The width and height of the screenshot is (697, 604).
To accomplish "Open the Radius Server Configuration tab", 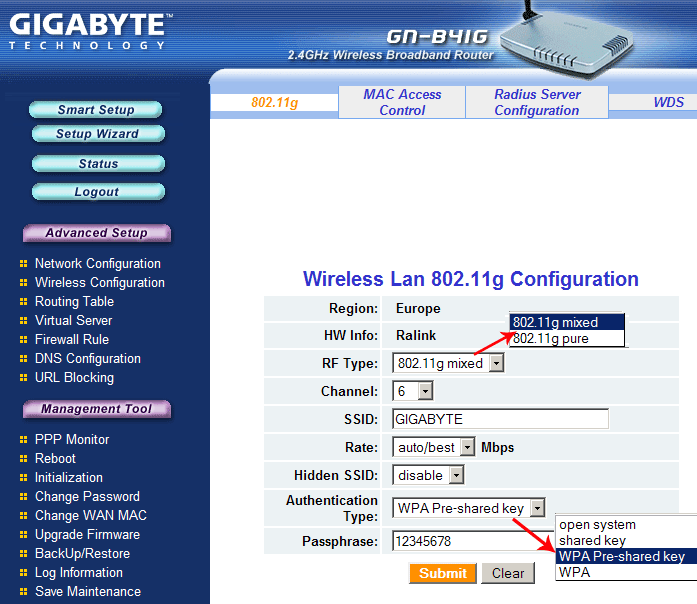I will [537, 102].
